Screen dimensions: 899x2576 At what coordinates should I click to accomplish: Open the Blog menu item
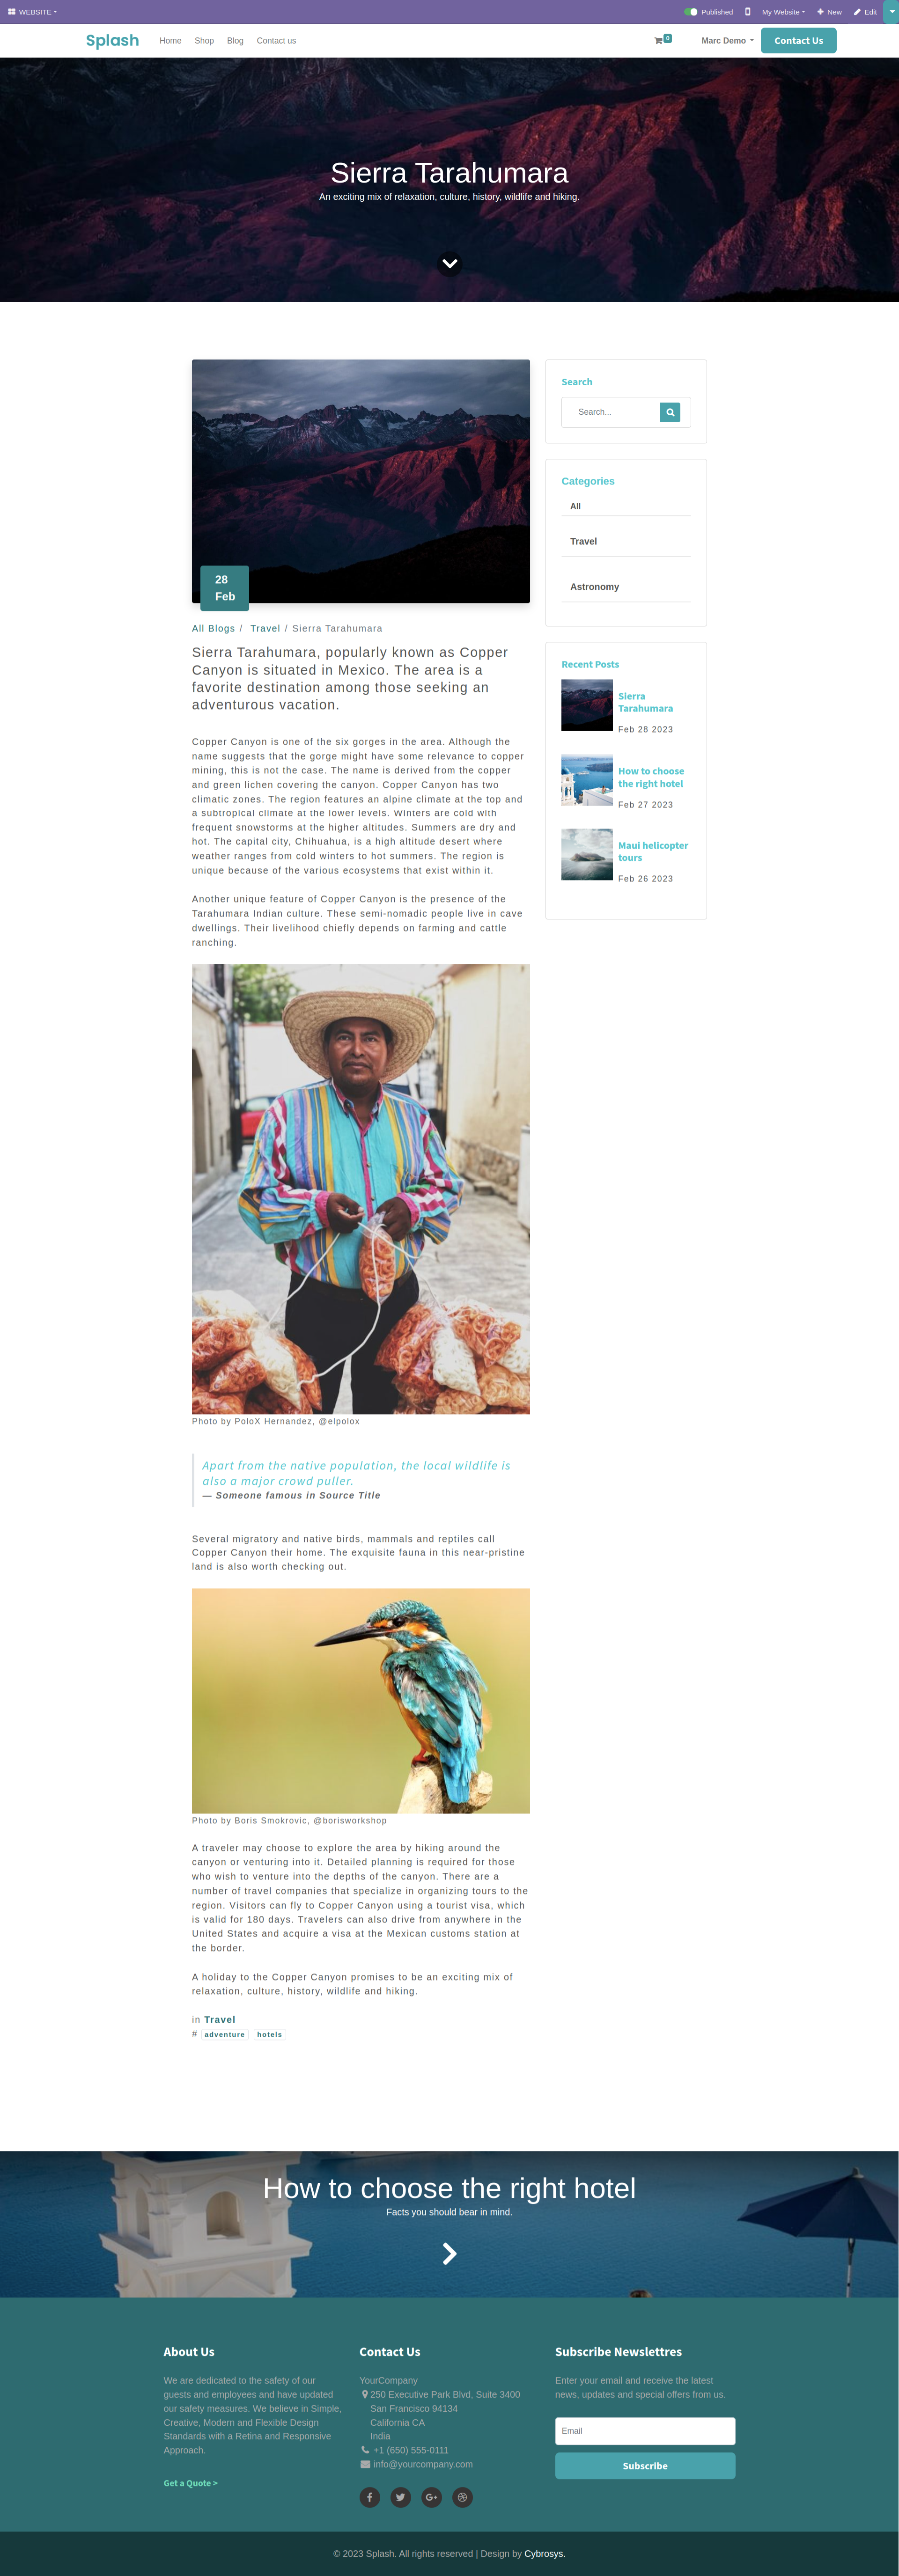235,41
